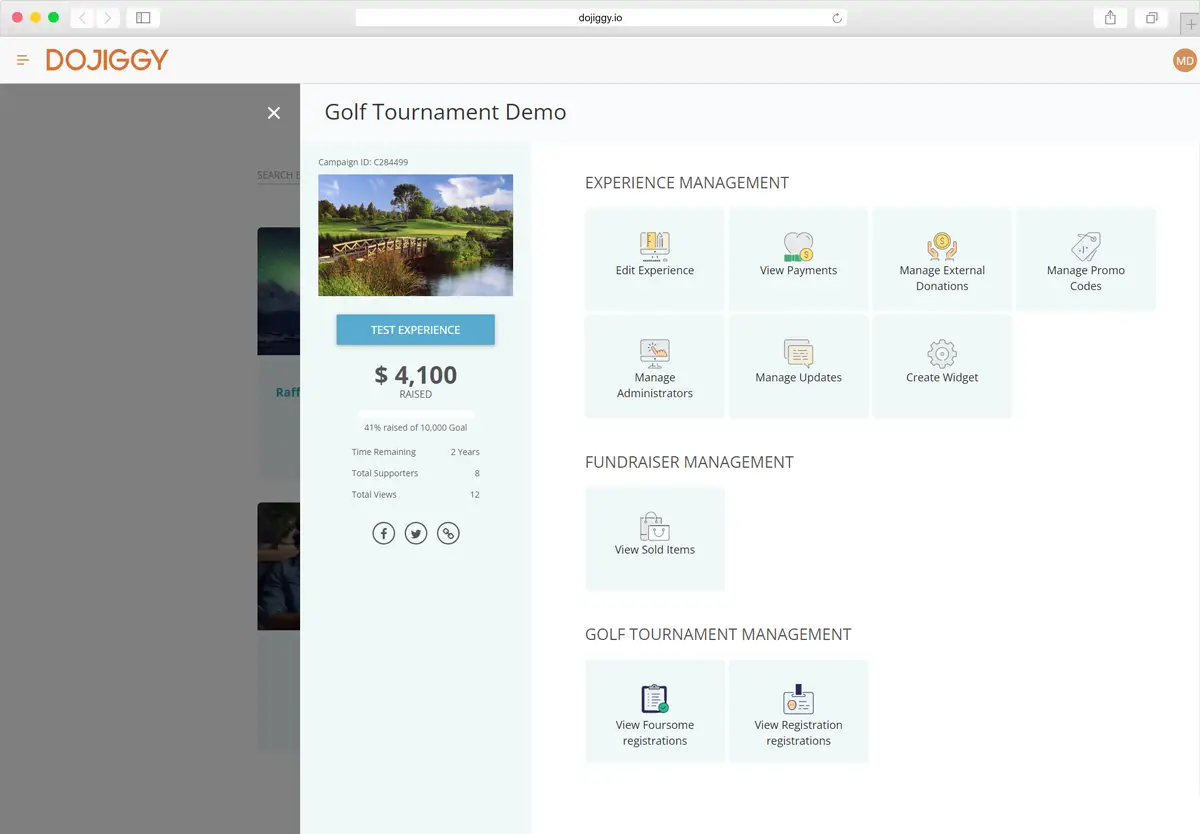Screen dimensions: 1200x834
Task: Open the golf course campaign image
Action: (x=415, y=234)
